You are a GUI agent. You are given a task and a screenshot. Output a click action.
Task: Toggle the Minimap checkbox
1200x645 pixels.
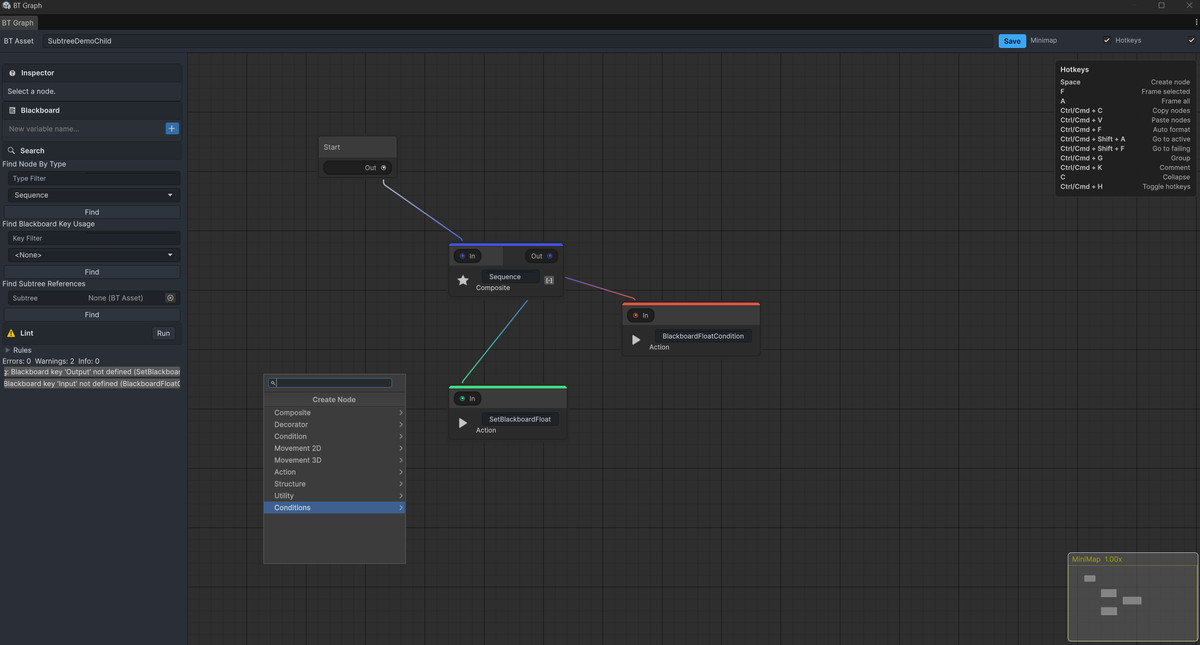[1107, 40]
